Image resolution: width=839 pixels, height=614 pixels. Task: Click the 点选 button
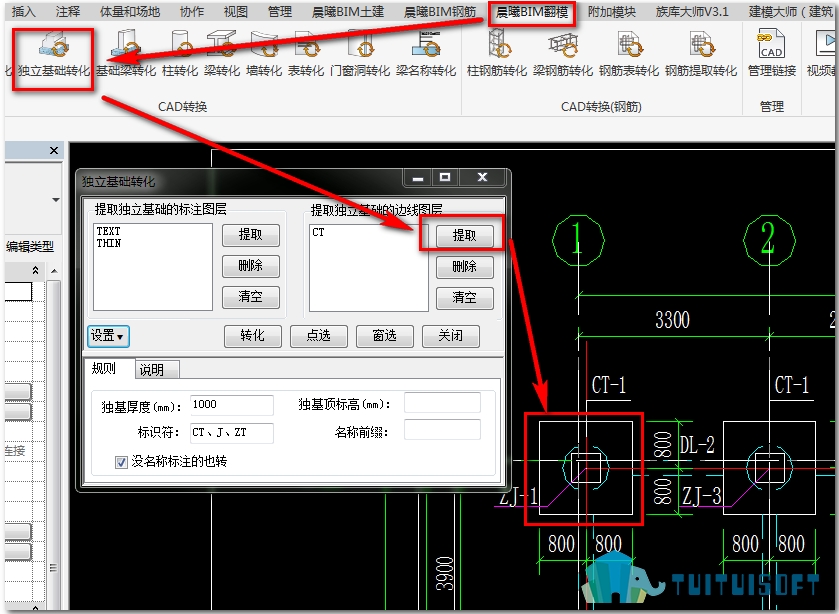tap(318, 336)
